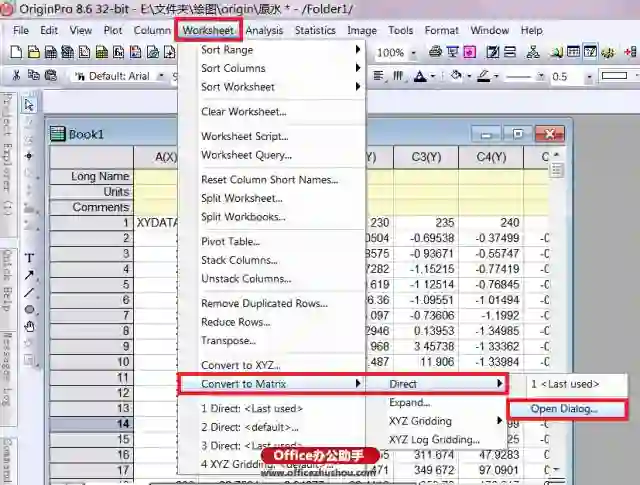Screen dimensions: 640x485
Task: Click the New Project icon
Action: click(x=16, y=52)
